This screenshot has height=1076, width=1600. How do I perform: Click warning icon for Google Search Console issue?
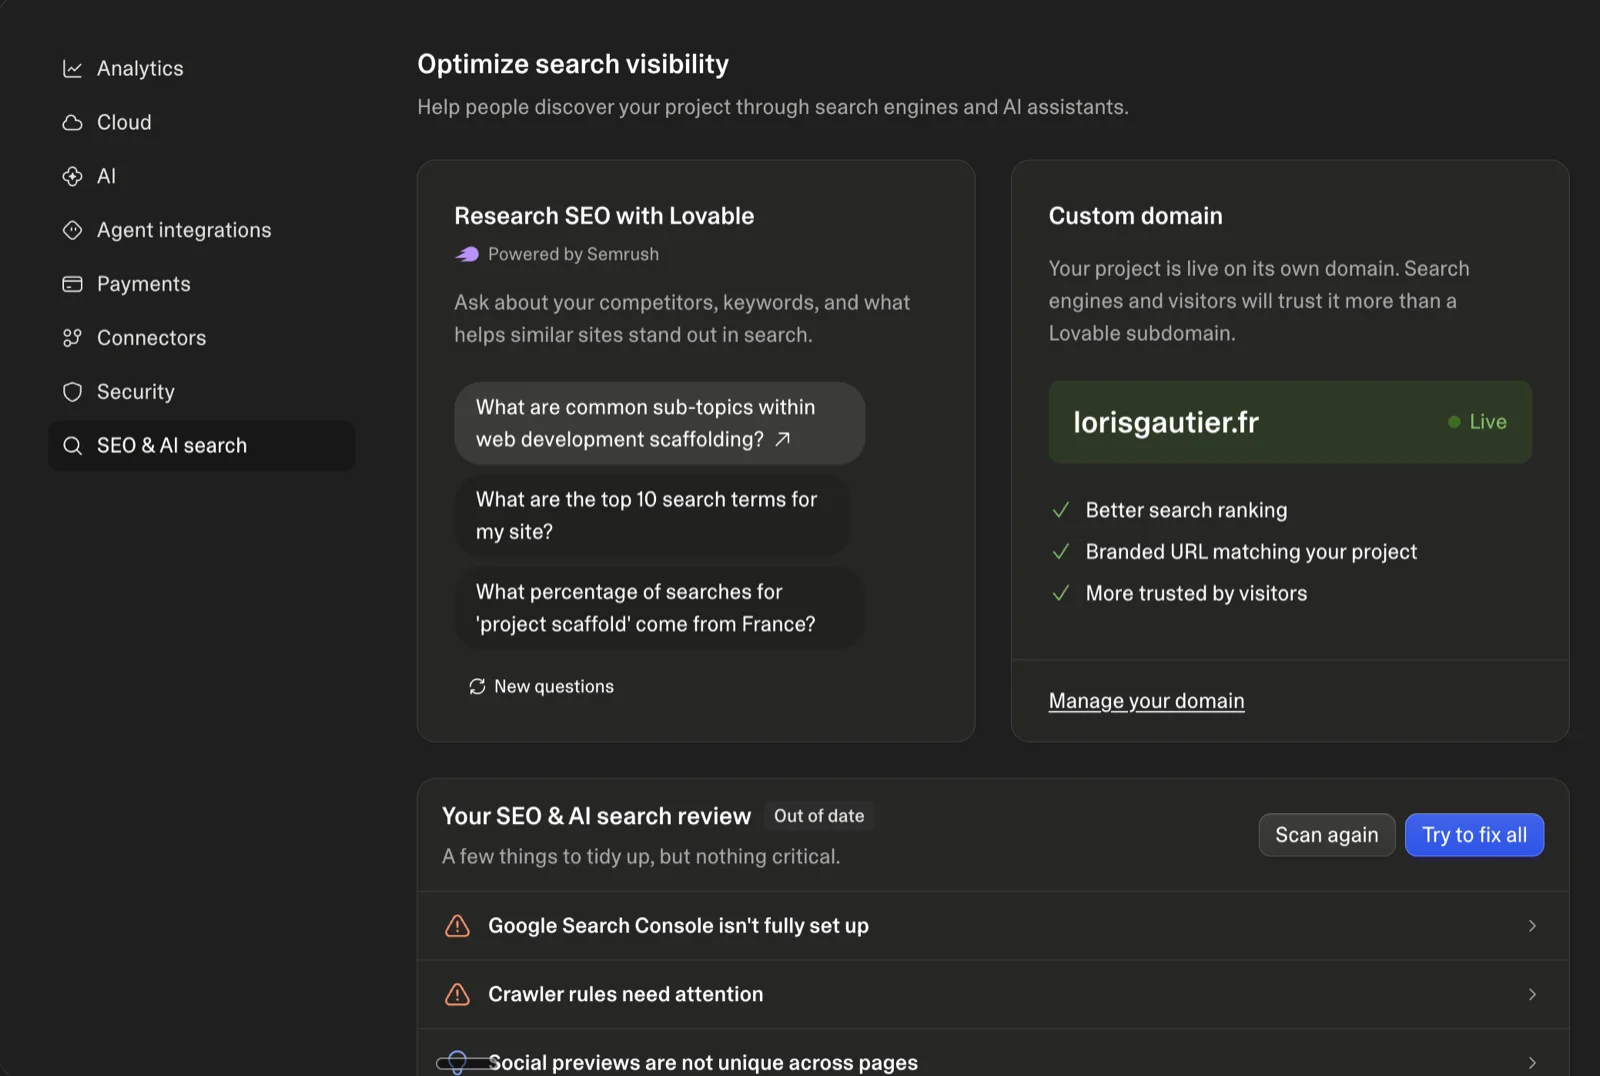457,926
